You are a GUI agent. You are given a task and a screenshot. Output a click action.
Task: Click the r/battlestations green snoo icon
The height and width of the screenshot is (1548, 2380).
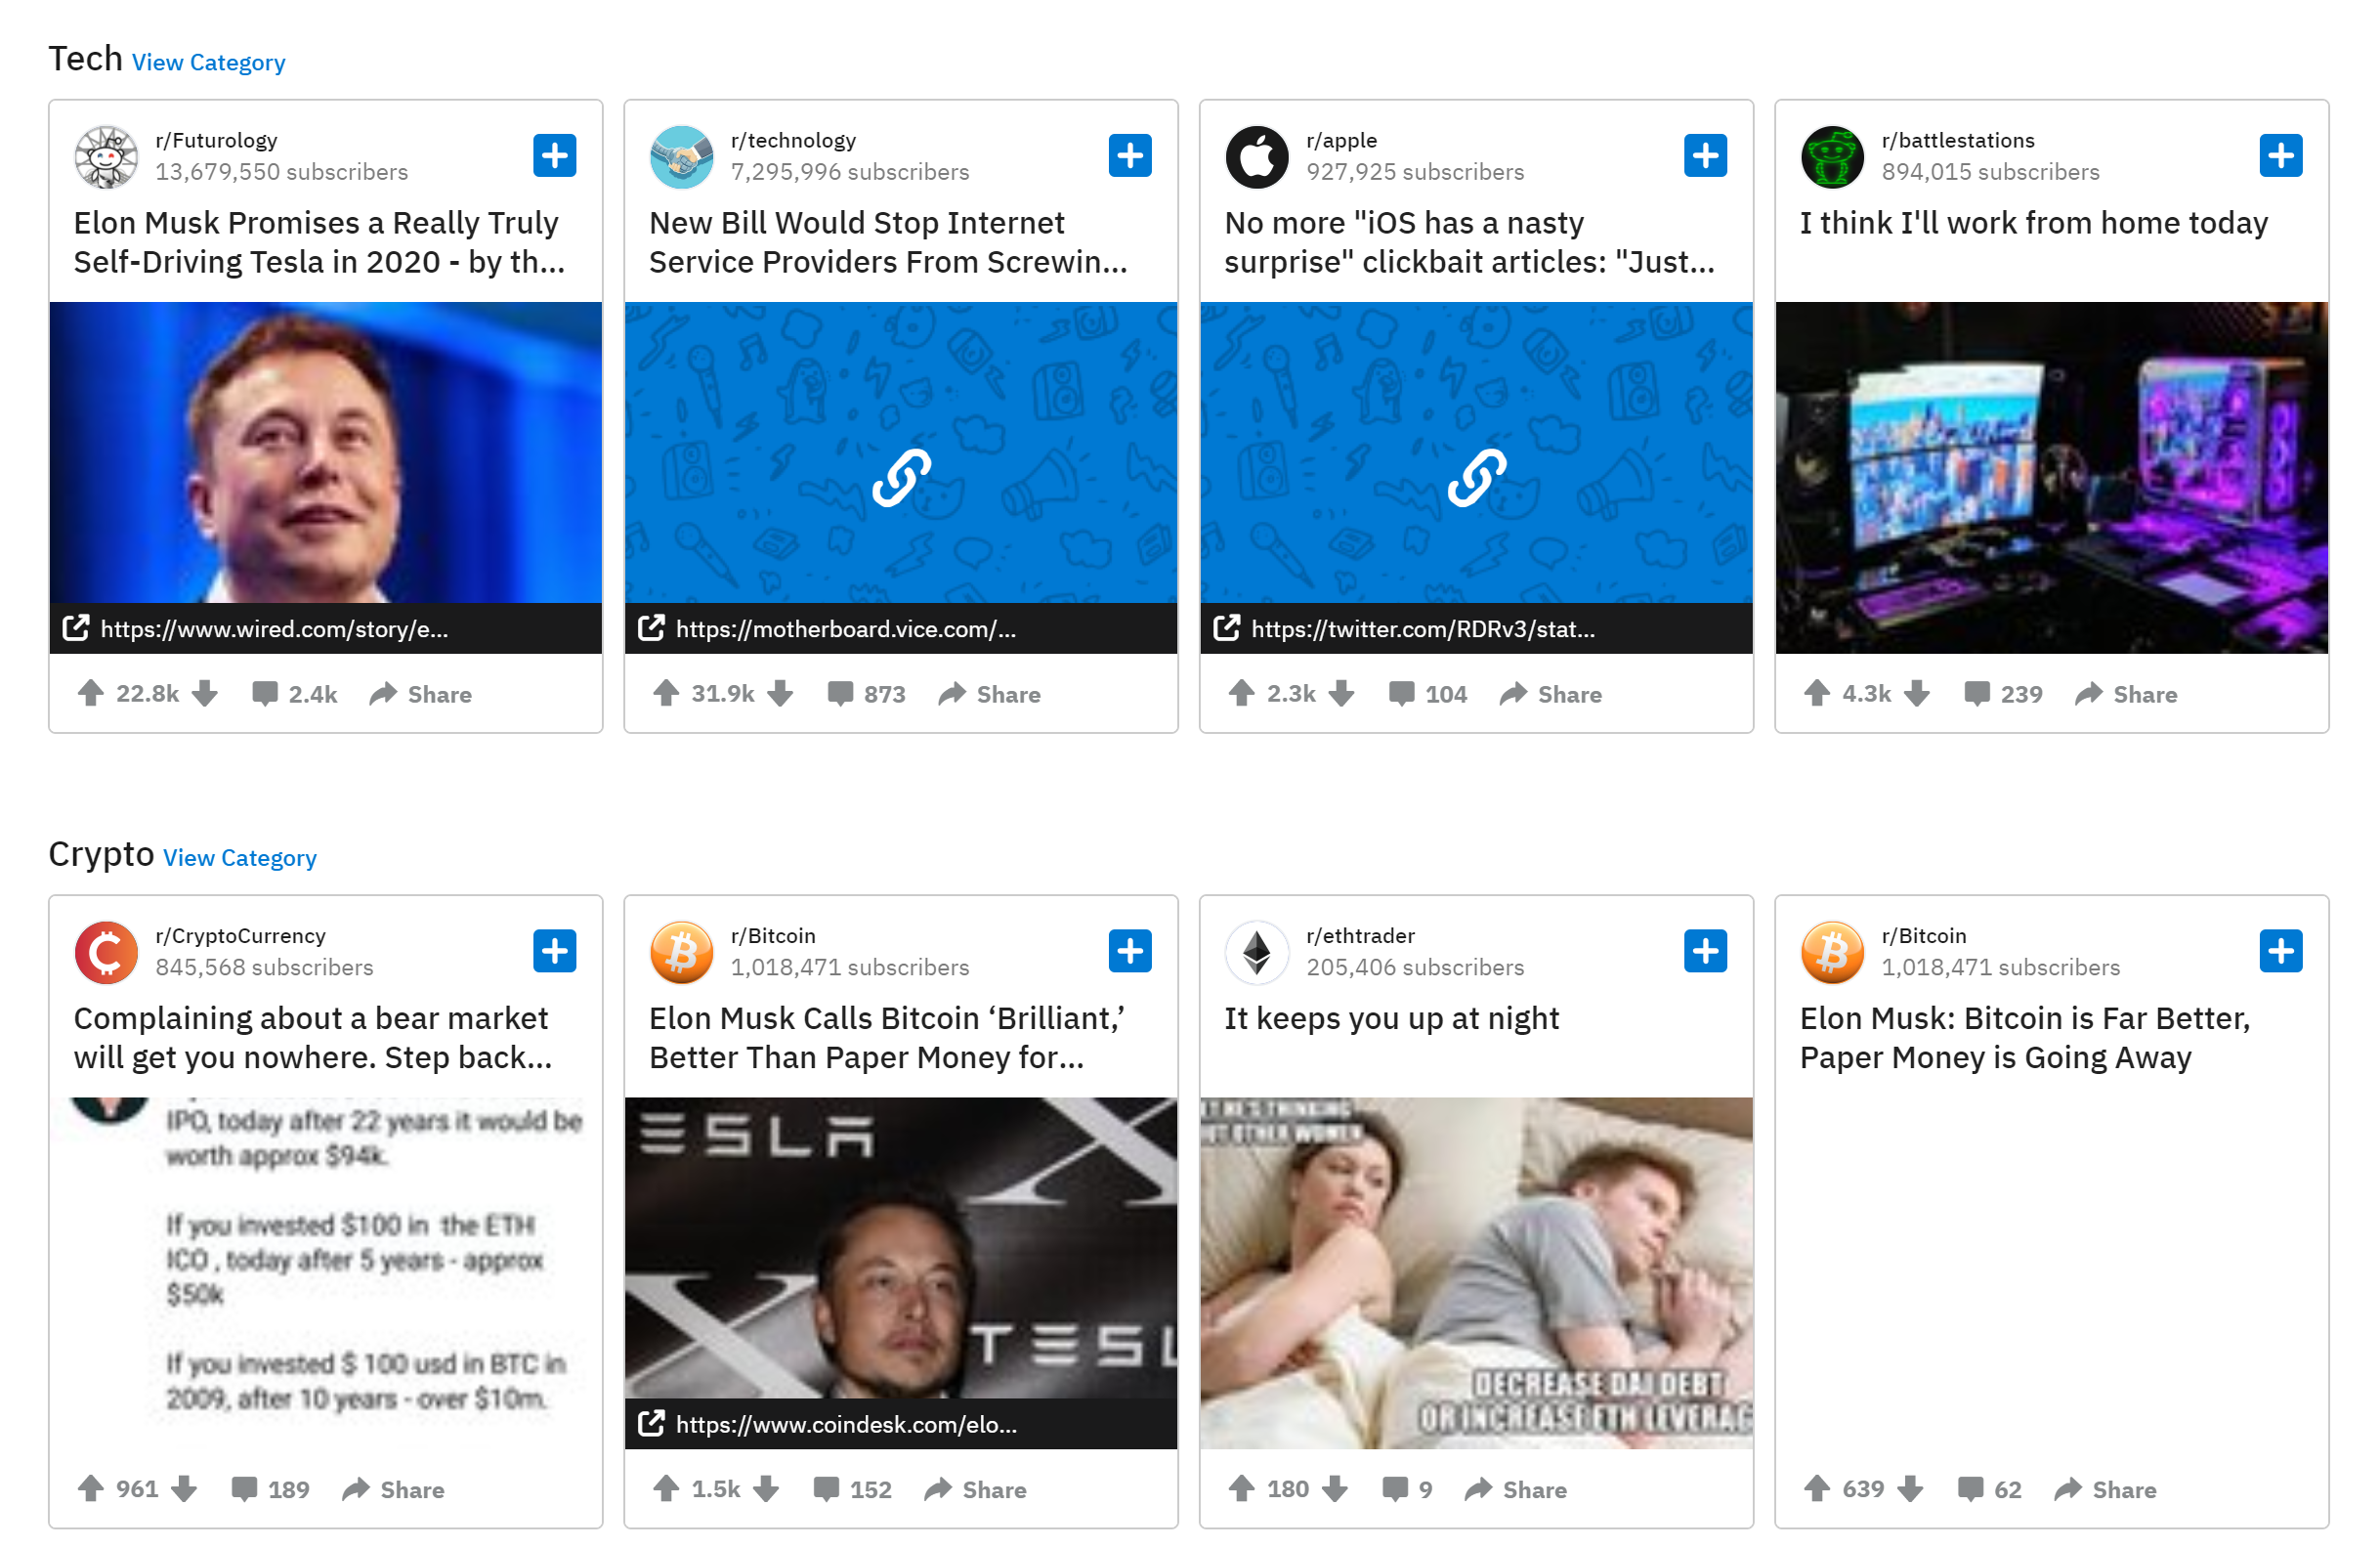tap(1832, 156)
